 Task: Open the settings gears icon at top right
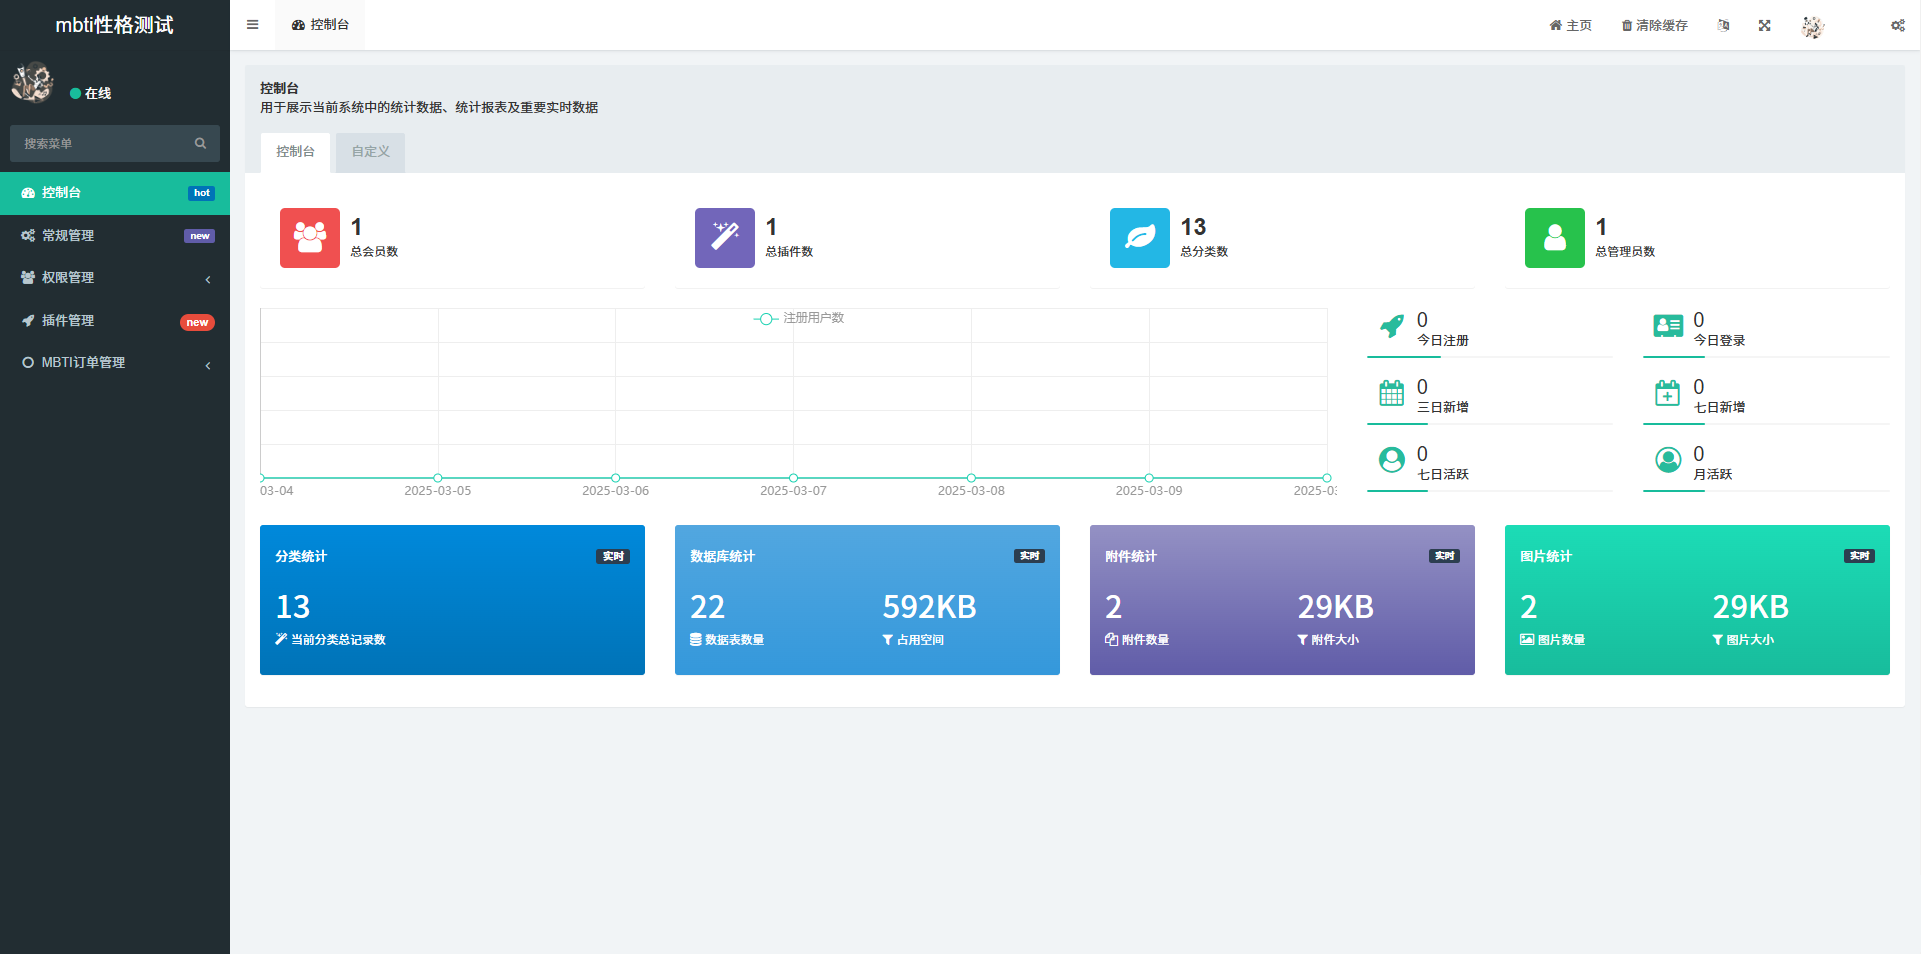coord(1897,25)
